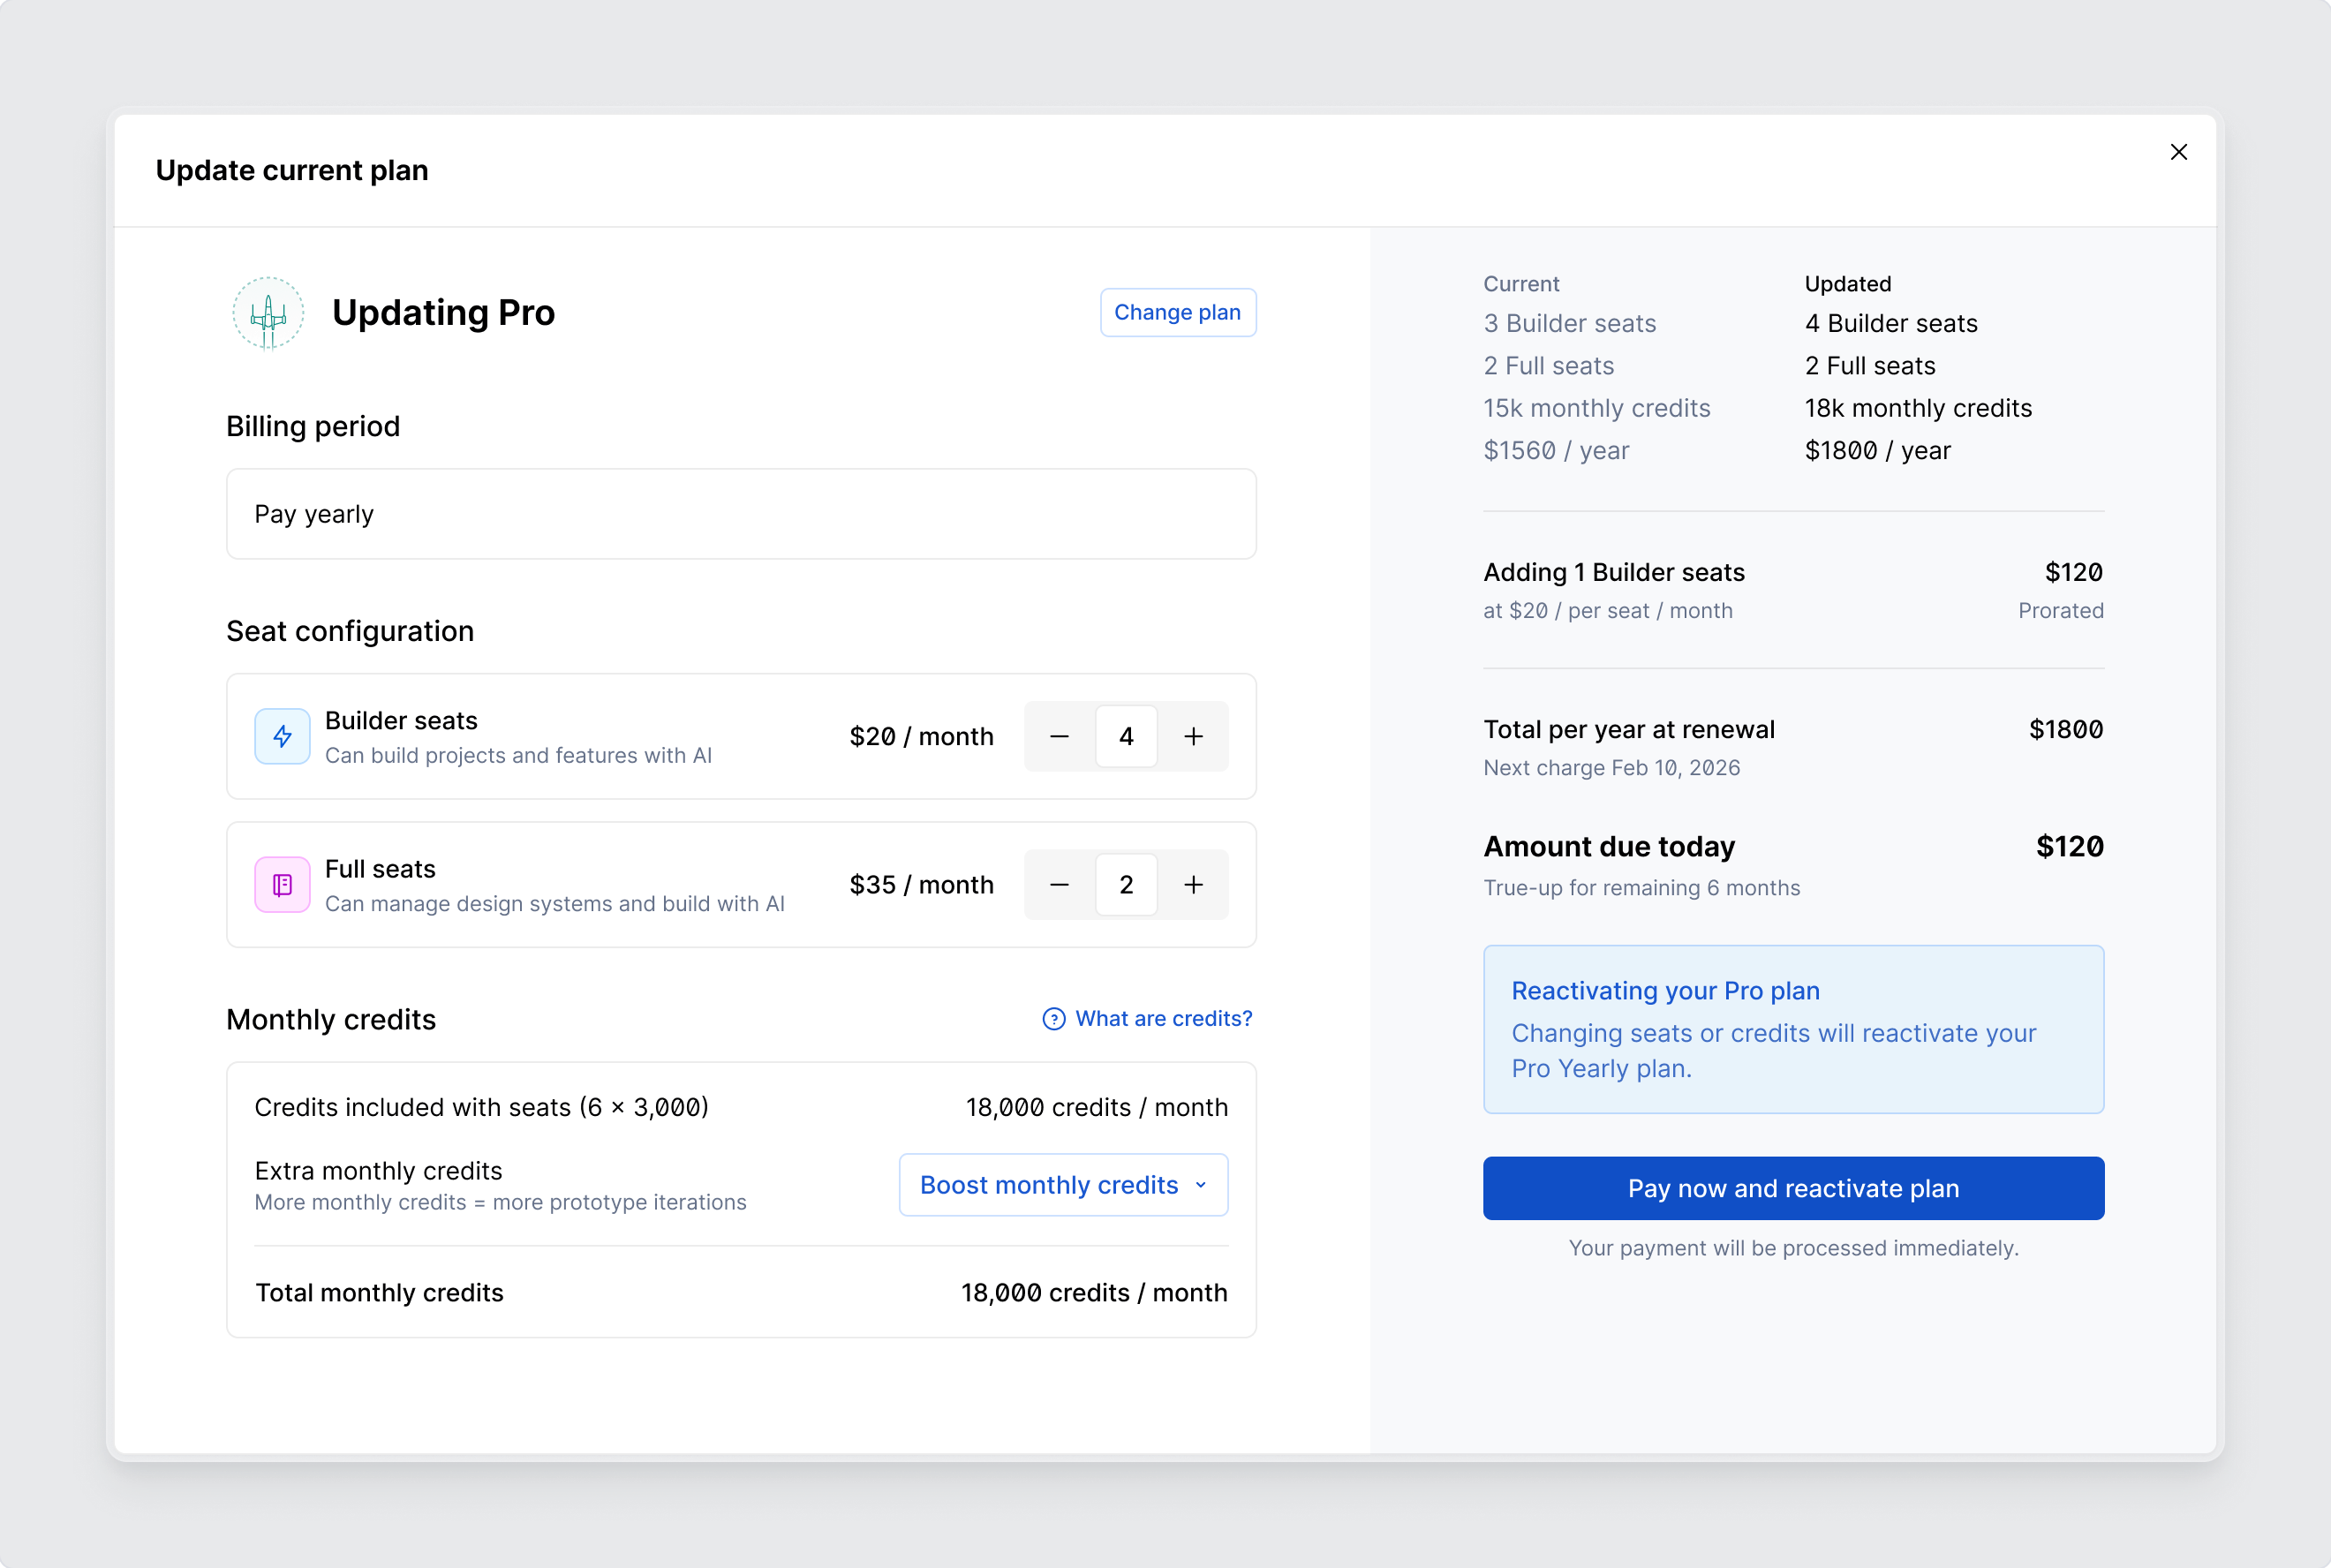Click the question mark credits help icon
2331x1568 pixels.
tap(1053, 1019)
